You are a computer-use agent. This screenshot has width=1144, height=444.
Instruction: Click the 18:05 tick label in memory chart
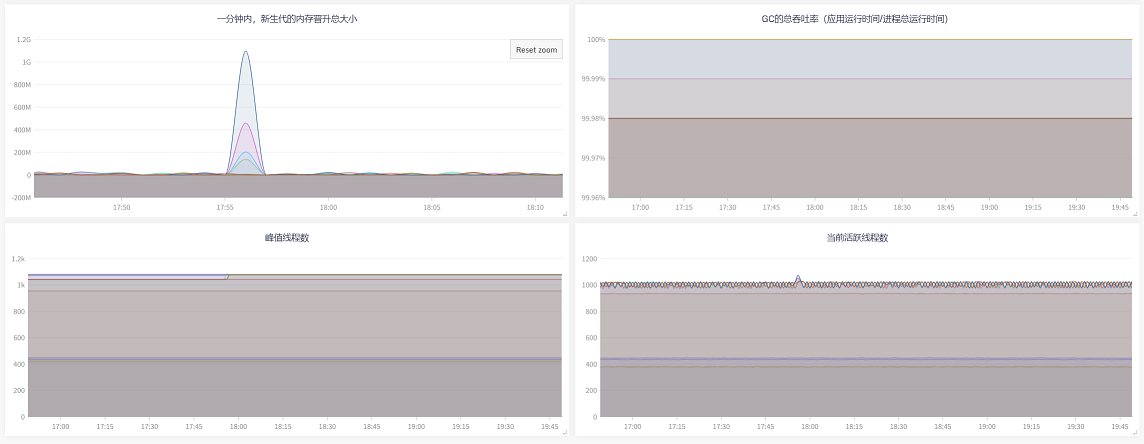point(432,207)
